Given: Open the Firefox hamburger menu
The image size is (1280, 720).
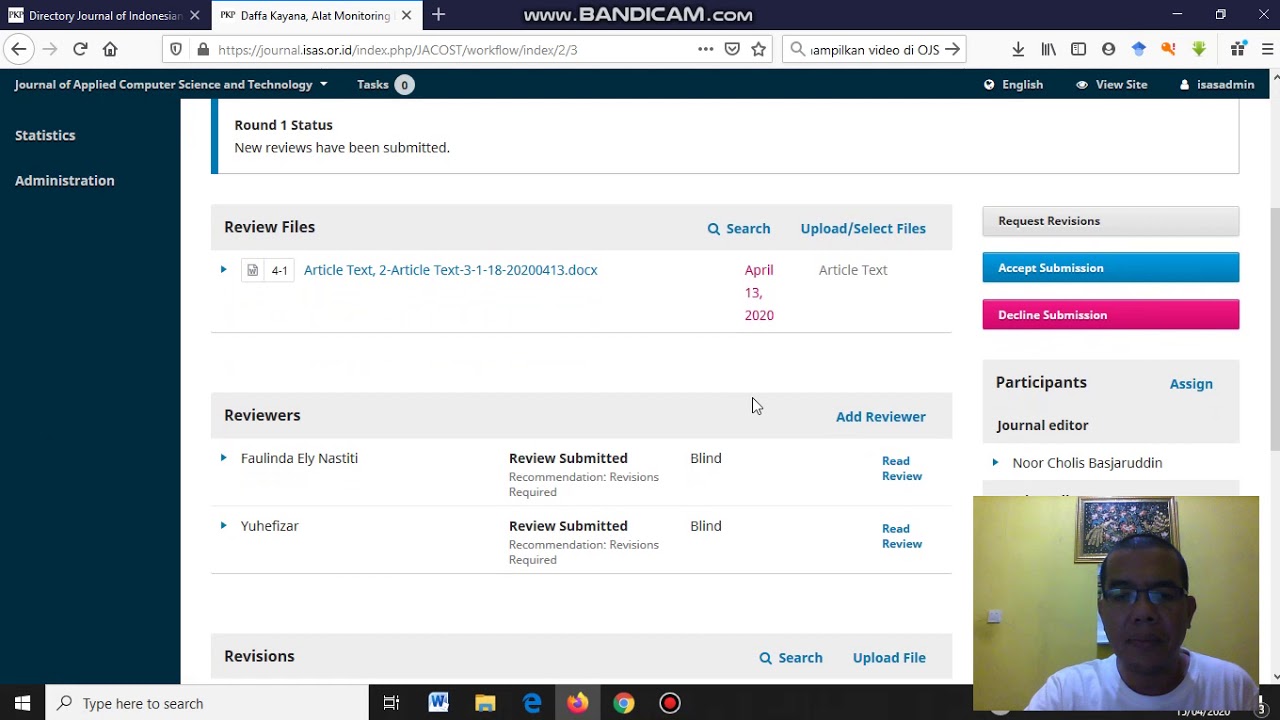Looking at the screenshot, I should click(1268, 49).
